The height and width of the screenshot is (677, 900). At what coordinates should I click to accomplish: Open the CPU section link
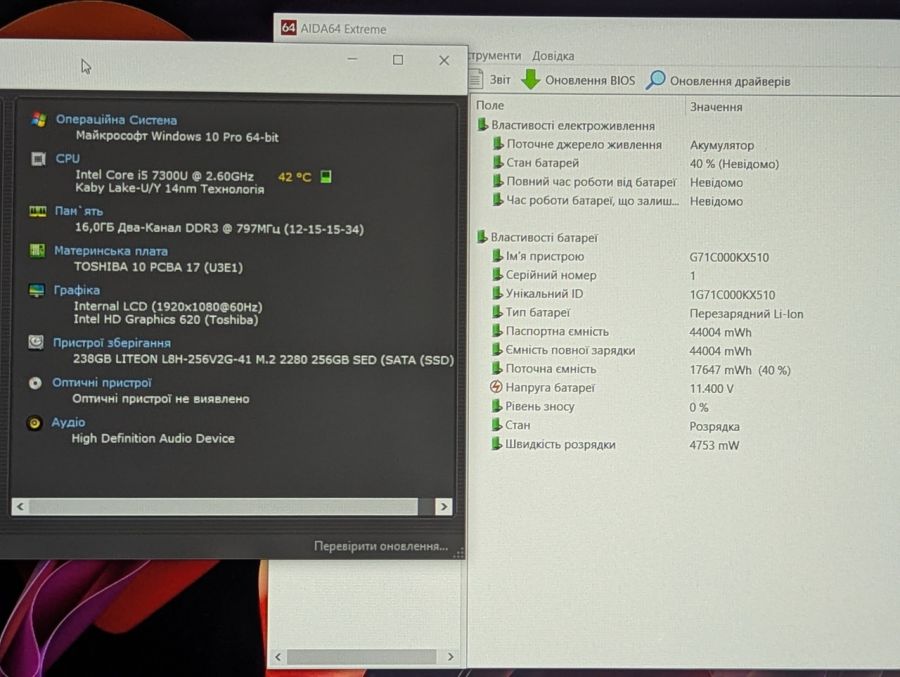coord(68,158)
